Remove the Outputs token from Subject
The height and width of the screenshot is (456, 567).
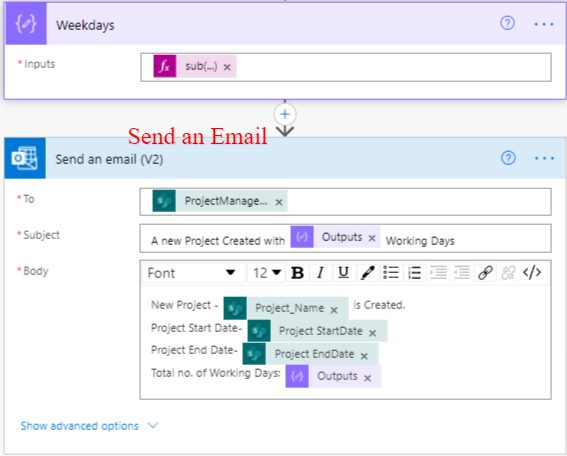coord(372,238)
